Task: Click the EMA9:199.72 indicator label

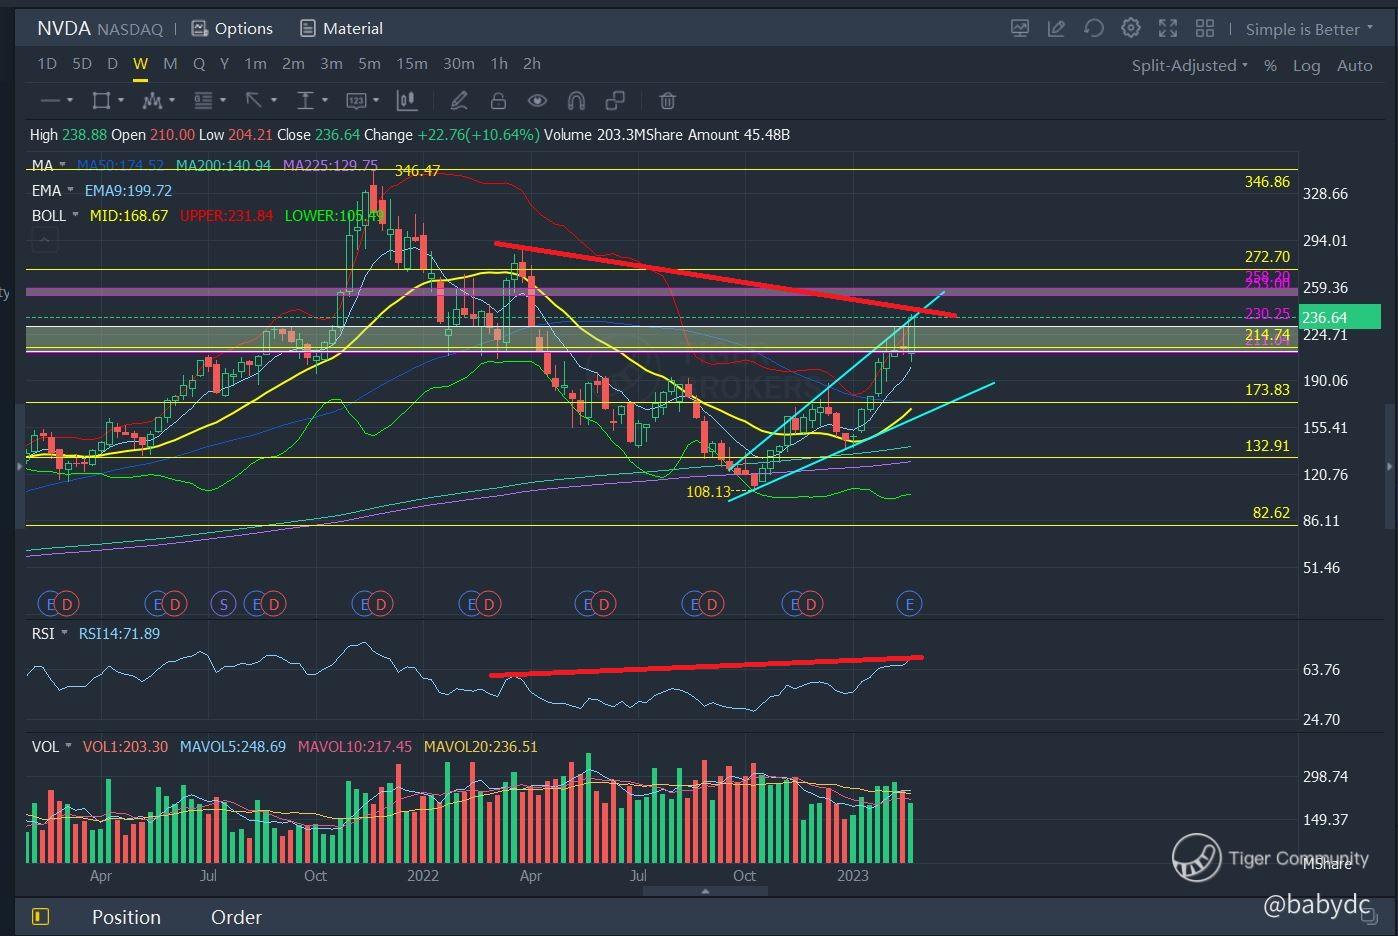Action: tap(128, 190)
